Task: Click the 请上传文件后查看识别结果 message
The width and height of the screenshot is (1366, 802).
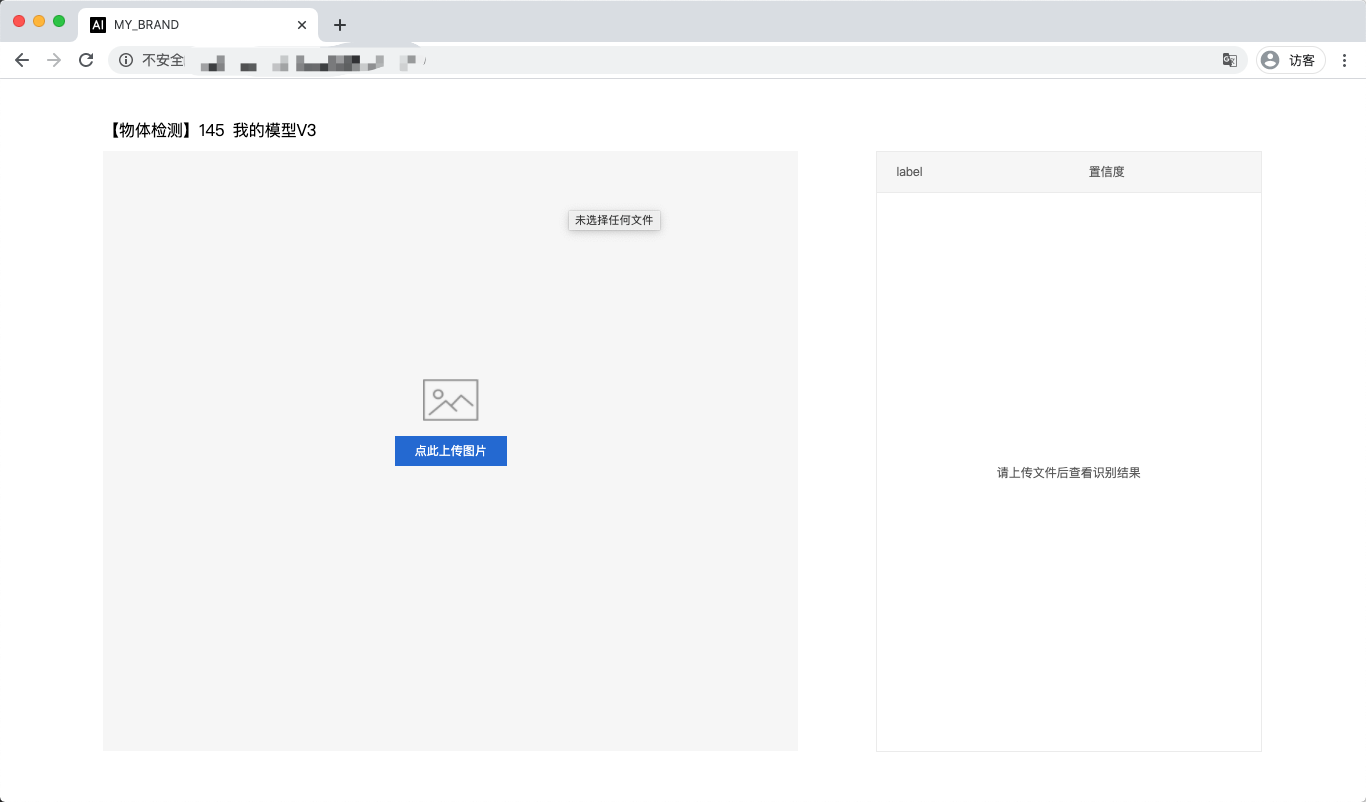Action: pos(1068,473)
